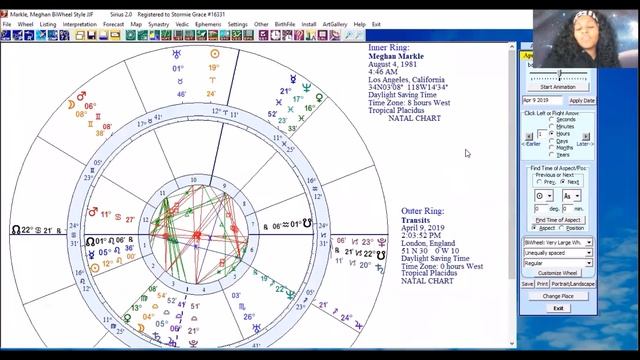The width and height of the screenshot is (640, 360).
Task: Click the Find Time of Aspect button
Action: click(x=558, y=220)
